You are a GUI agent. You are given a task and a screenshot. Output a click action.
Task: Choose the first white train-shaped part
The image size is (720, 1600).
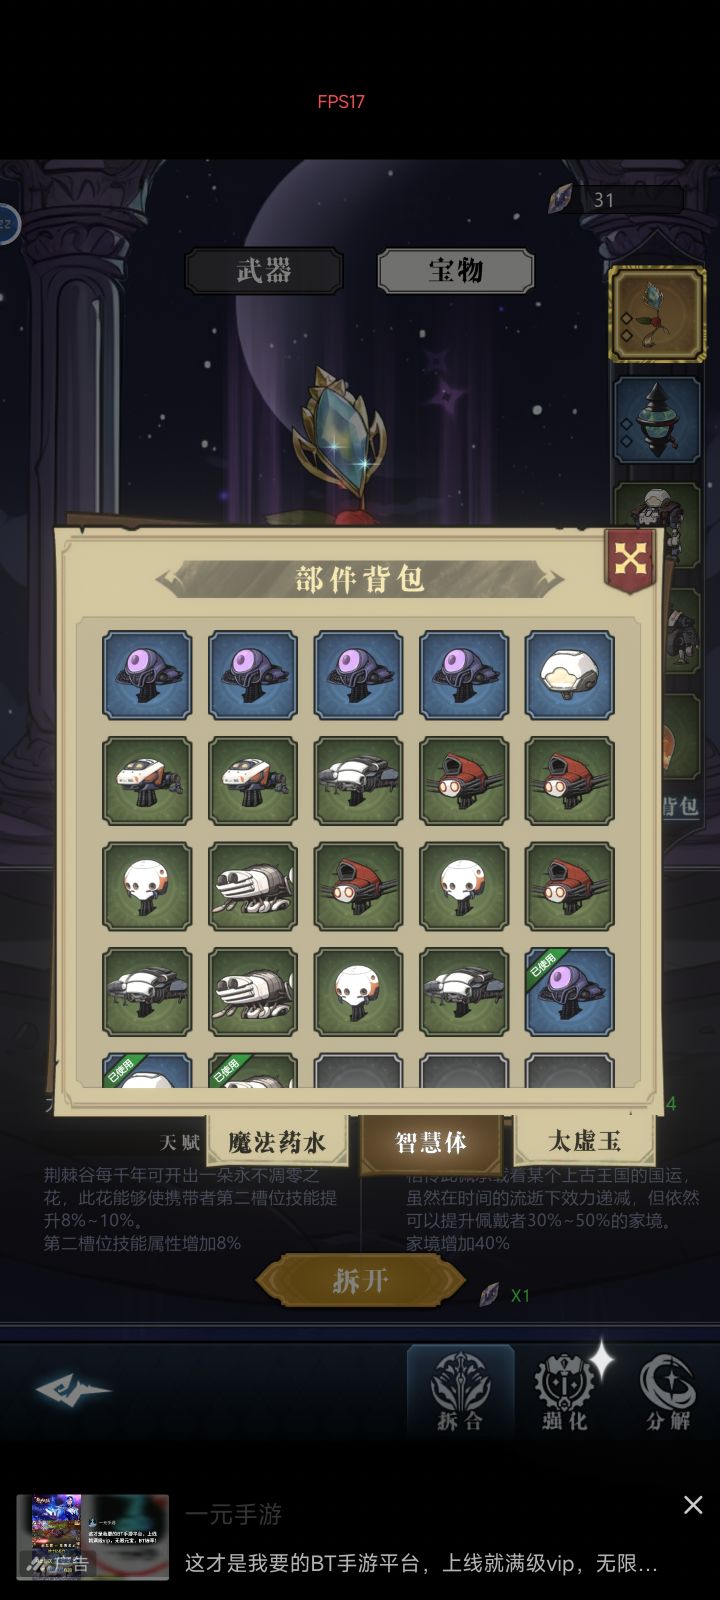point(147,781)
